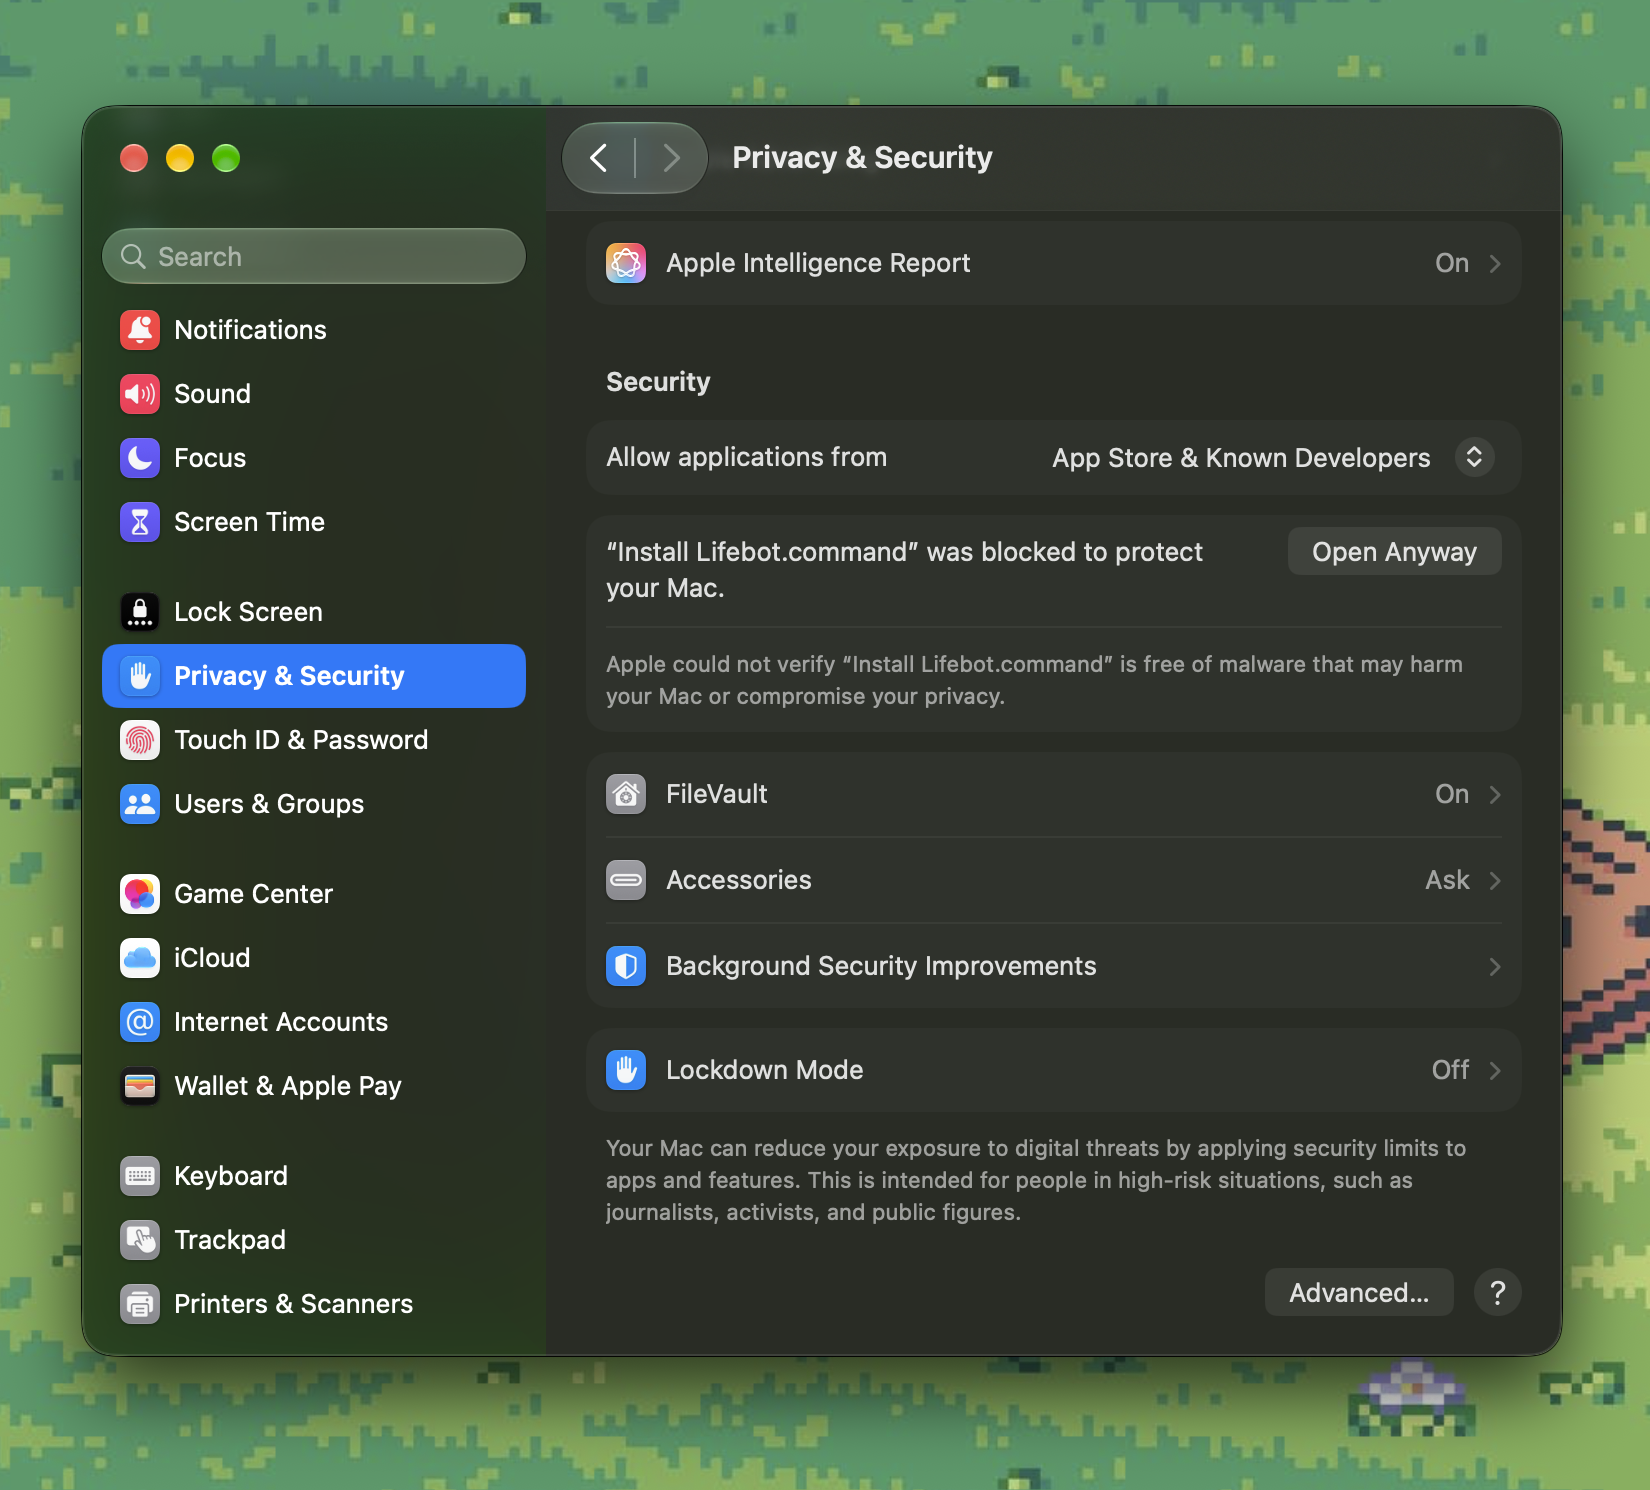Open Keyboard settings icon
This screenshot has width=1650, height=1490.
tap(140, 1176)
